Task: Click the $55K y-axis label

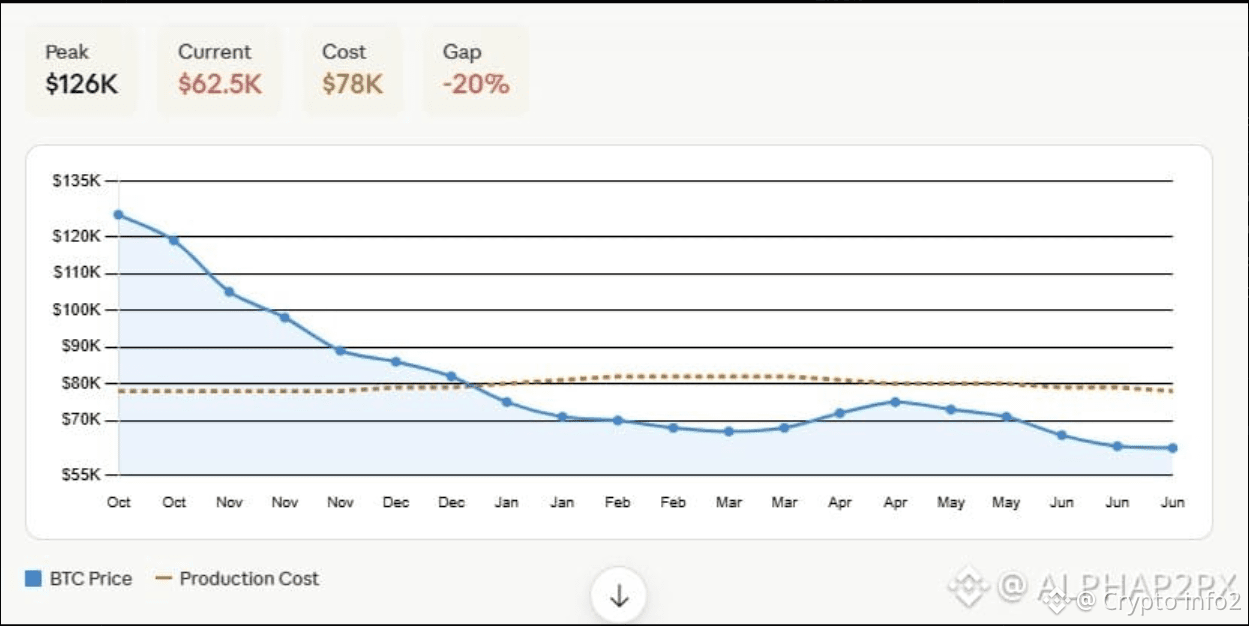Action: pos(80,475)
